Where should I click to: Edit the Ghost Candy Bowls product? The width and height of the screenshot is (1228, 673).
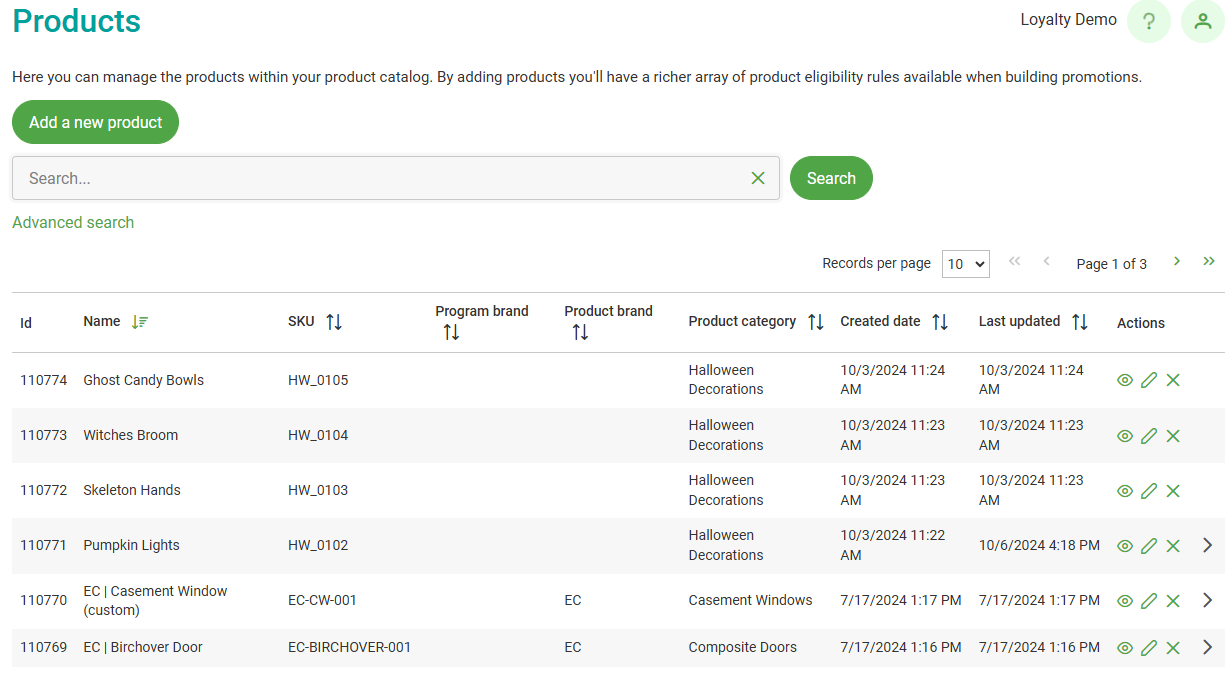tap(1149, 380)
